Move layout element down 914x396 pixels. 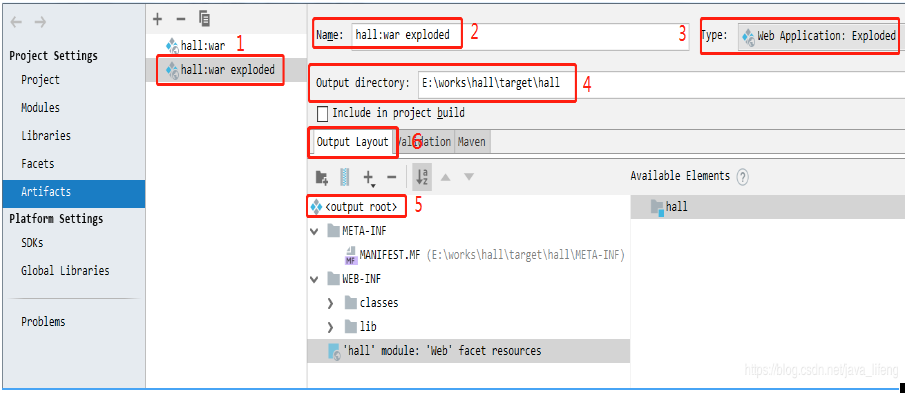(x=469, y=177)
